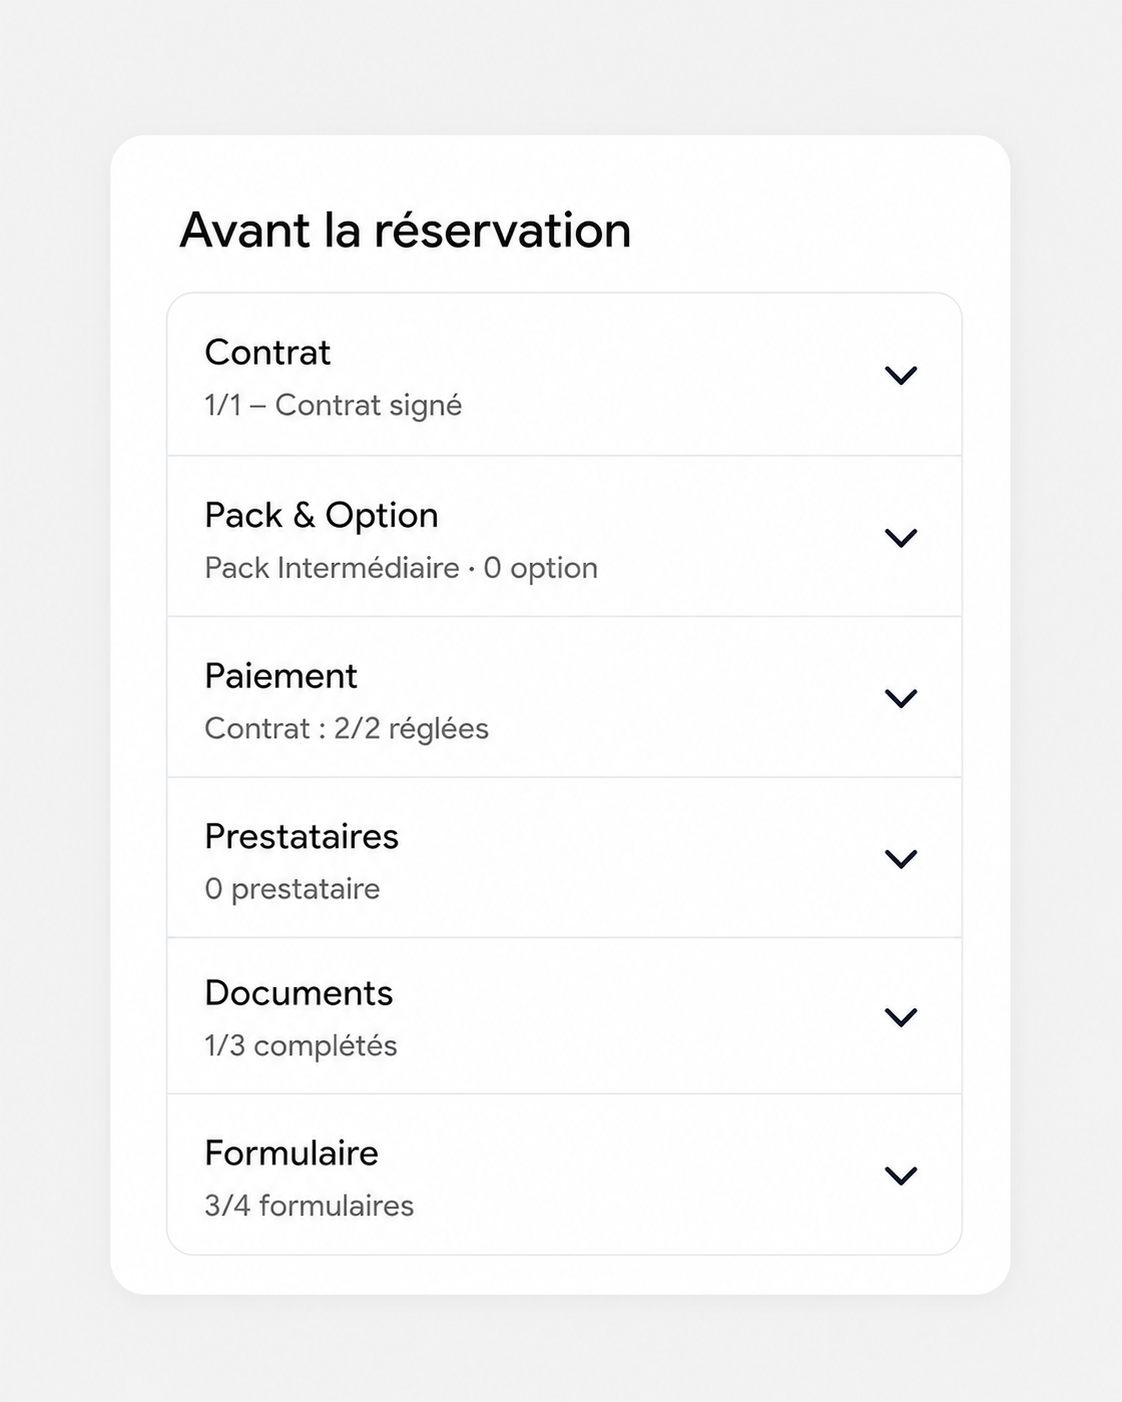This screenshot has width=1122, height=1402.
Task: Click the 'Avant la réservation' heading
Action: click(405, 230)
